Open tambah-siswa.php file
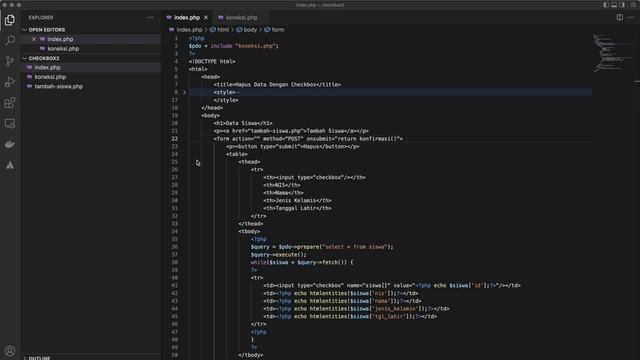The width and height of the screenshot is (640, 360). pos(59,87)
